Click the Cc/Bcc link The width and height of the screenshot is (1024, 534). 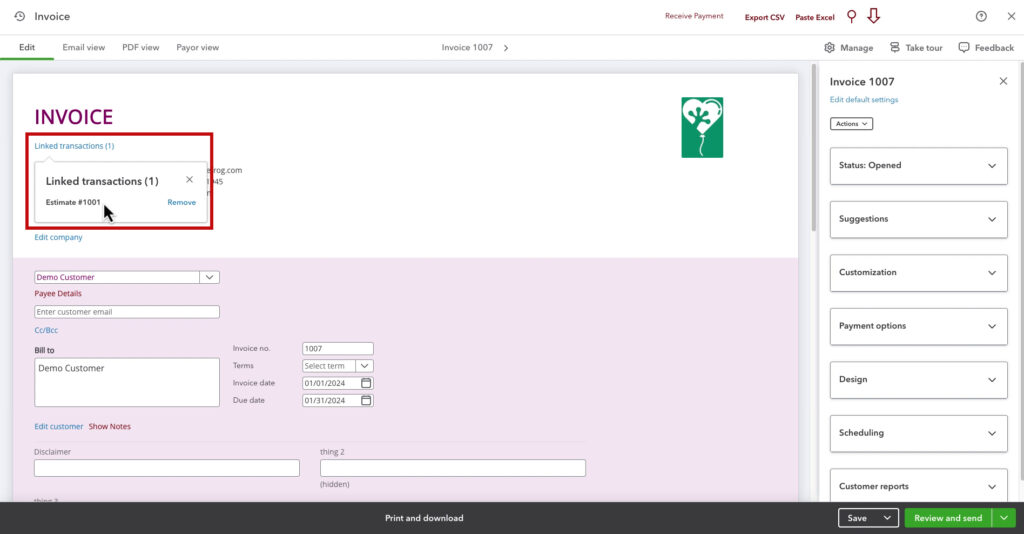pyautogui.click(x=46, y=330)
